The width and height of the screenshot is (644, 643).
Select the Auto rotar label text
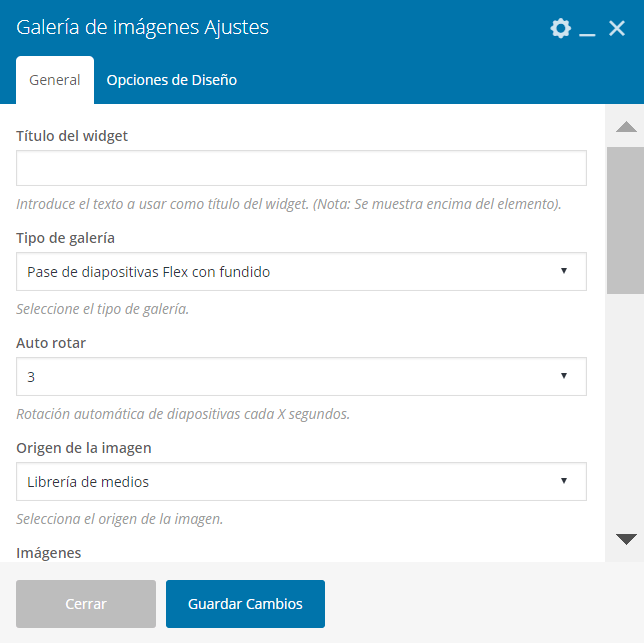pyautogui.click(x=51, y=343)
